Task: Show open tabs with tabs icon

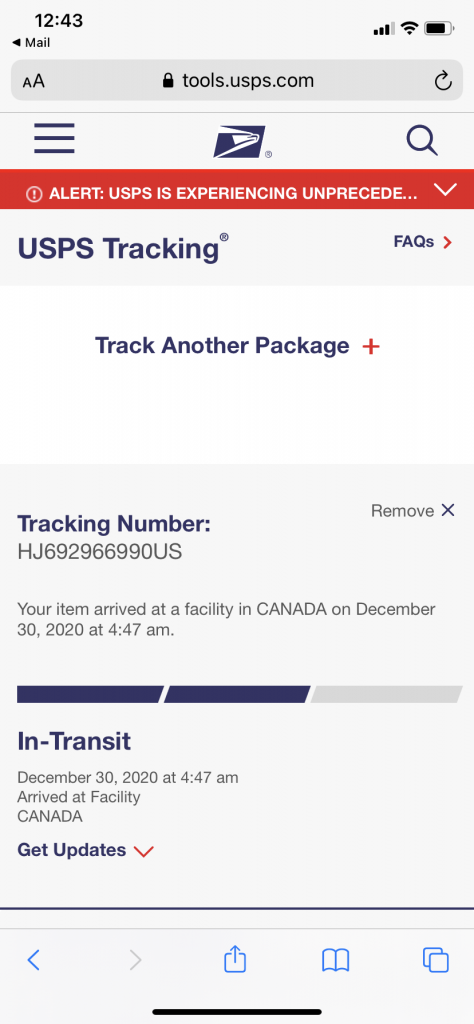Action: [435, 960]
